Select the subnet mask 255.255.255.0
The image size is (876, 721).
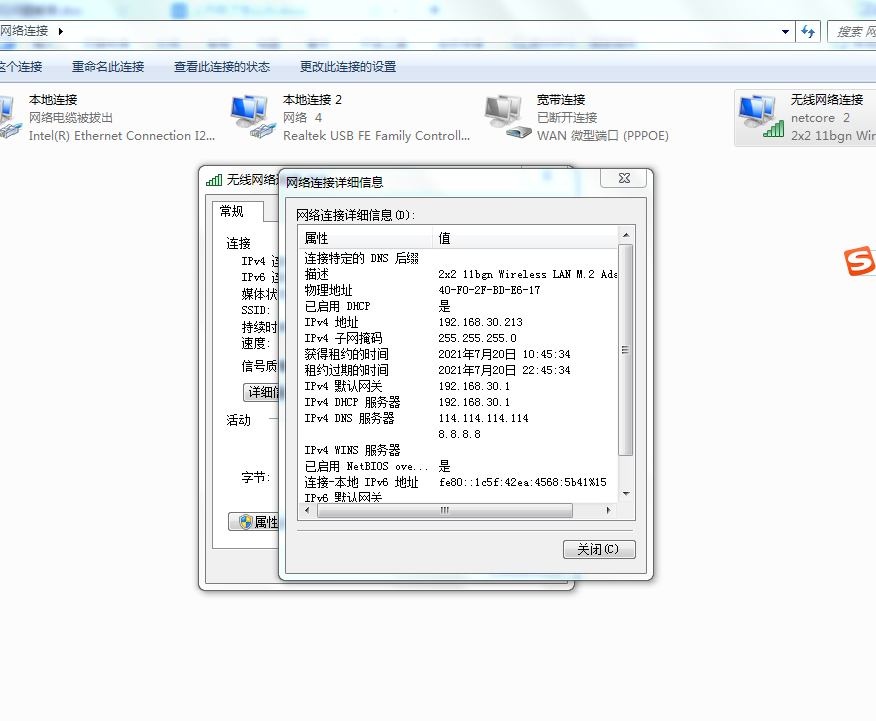tap(478, 338)
